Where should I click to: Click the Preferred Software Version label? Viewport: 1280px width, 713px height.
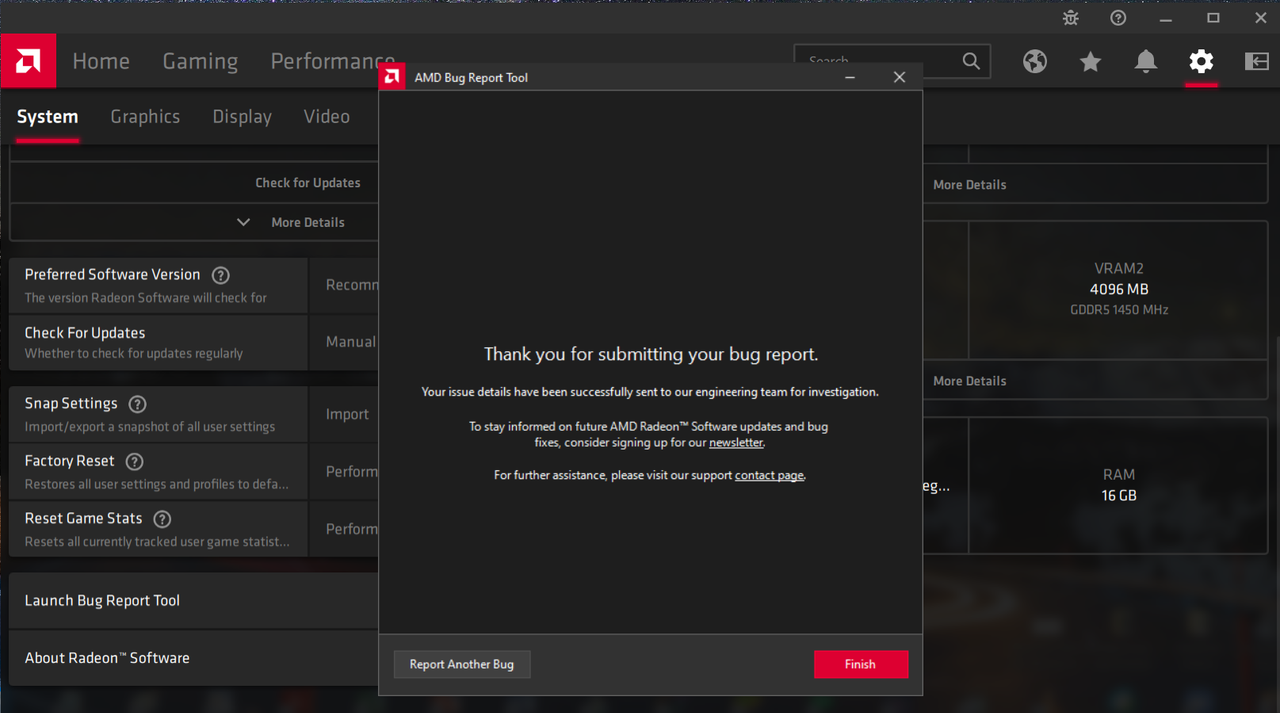point(112,274)
